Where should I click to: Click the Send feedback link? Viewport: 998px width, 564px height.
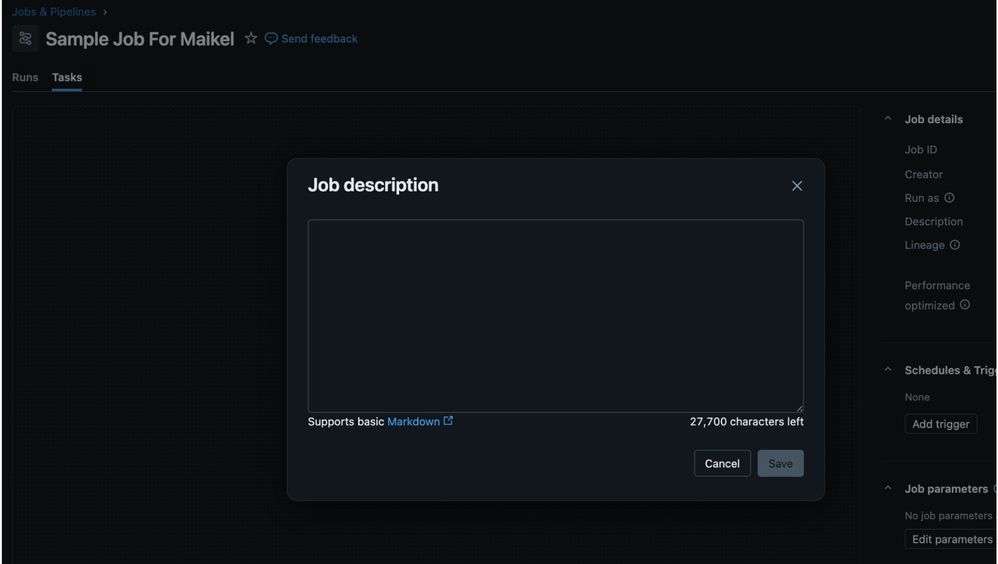pyautogui.click(x=319, y=39)
